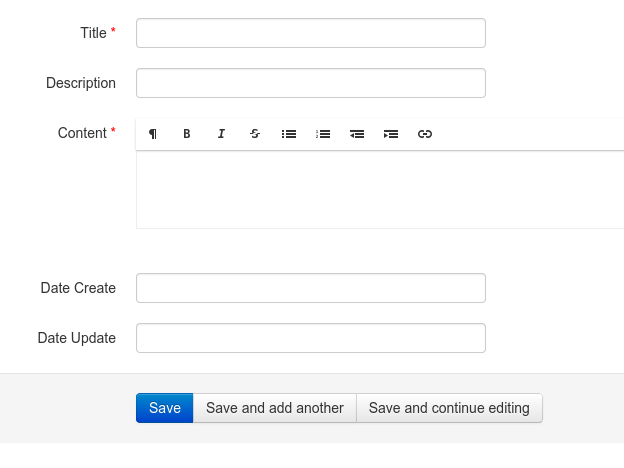
Task: Click Save and add another
Action: coord(274,408)
